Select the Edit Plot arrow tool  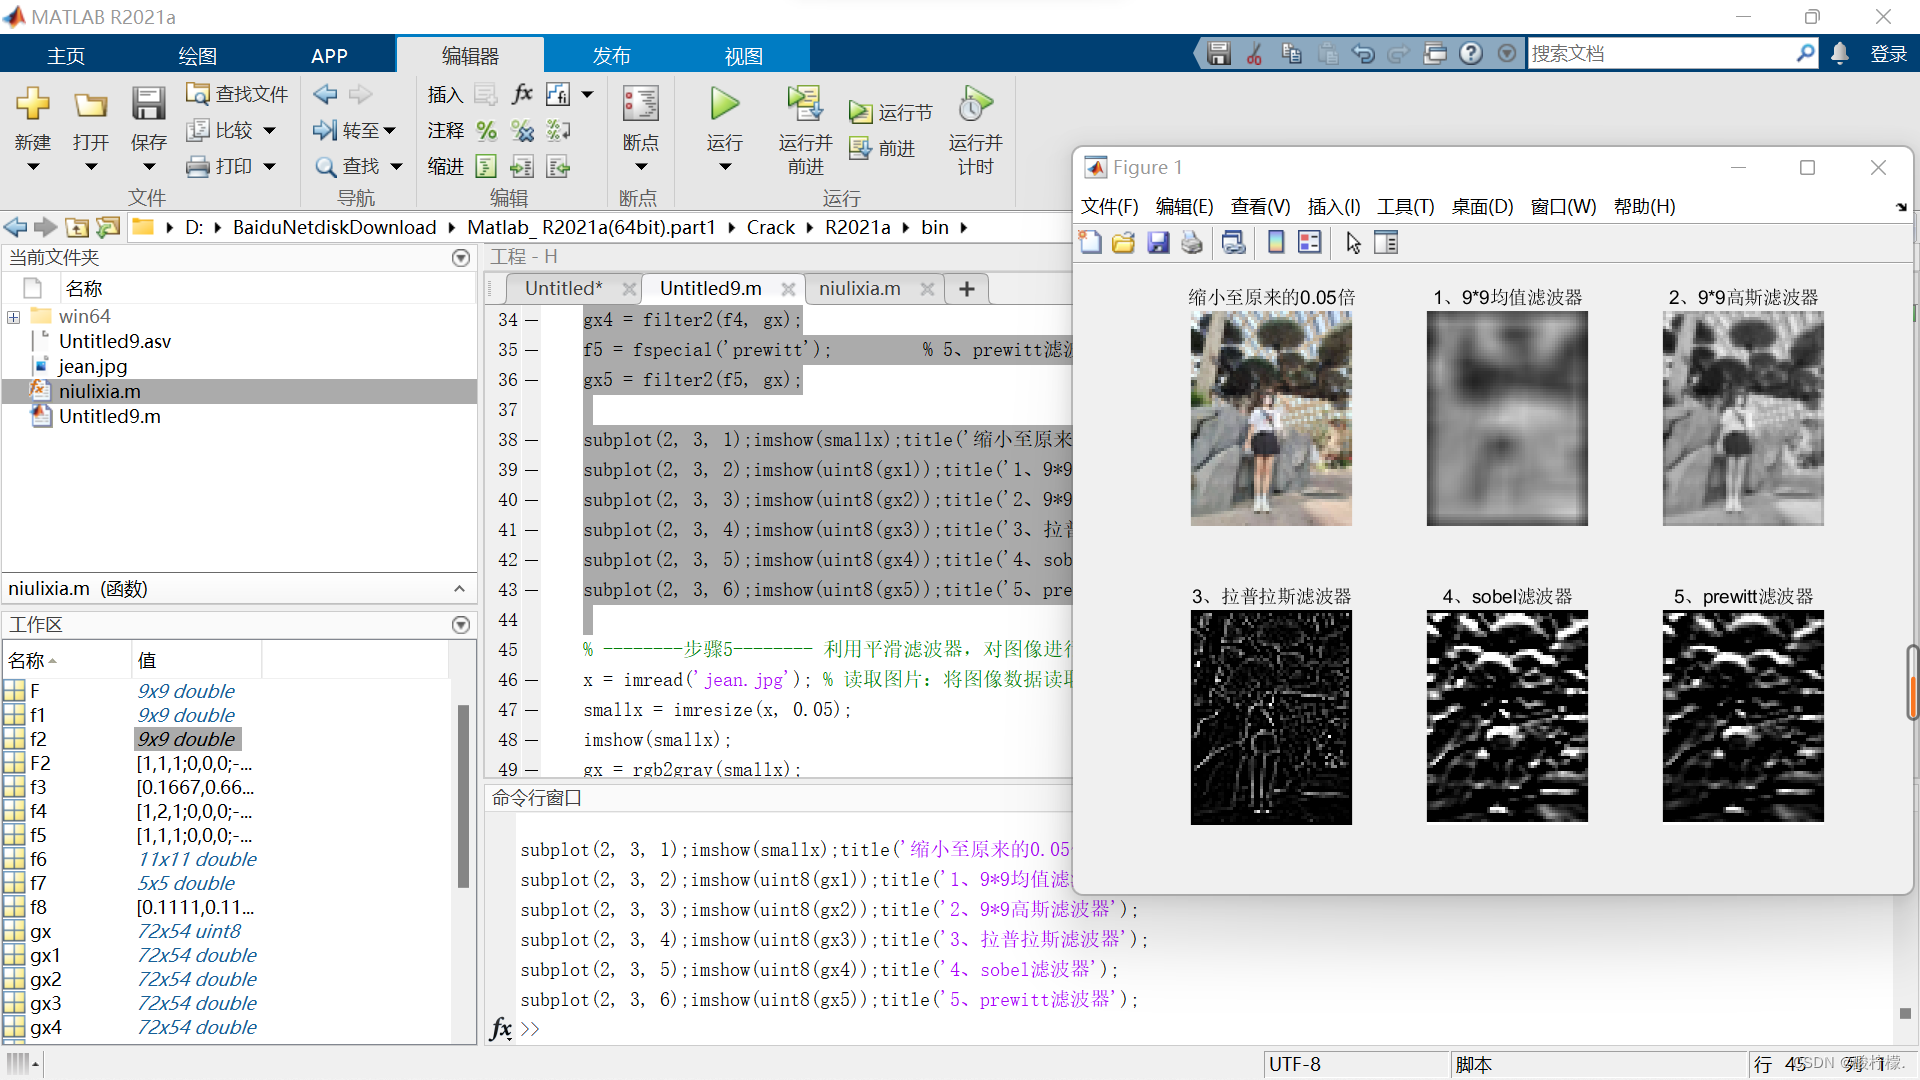(x=1353, y=243)
